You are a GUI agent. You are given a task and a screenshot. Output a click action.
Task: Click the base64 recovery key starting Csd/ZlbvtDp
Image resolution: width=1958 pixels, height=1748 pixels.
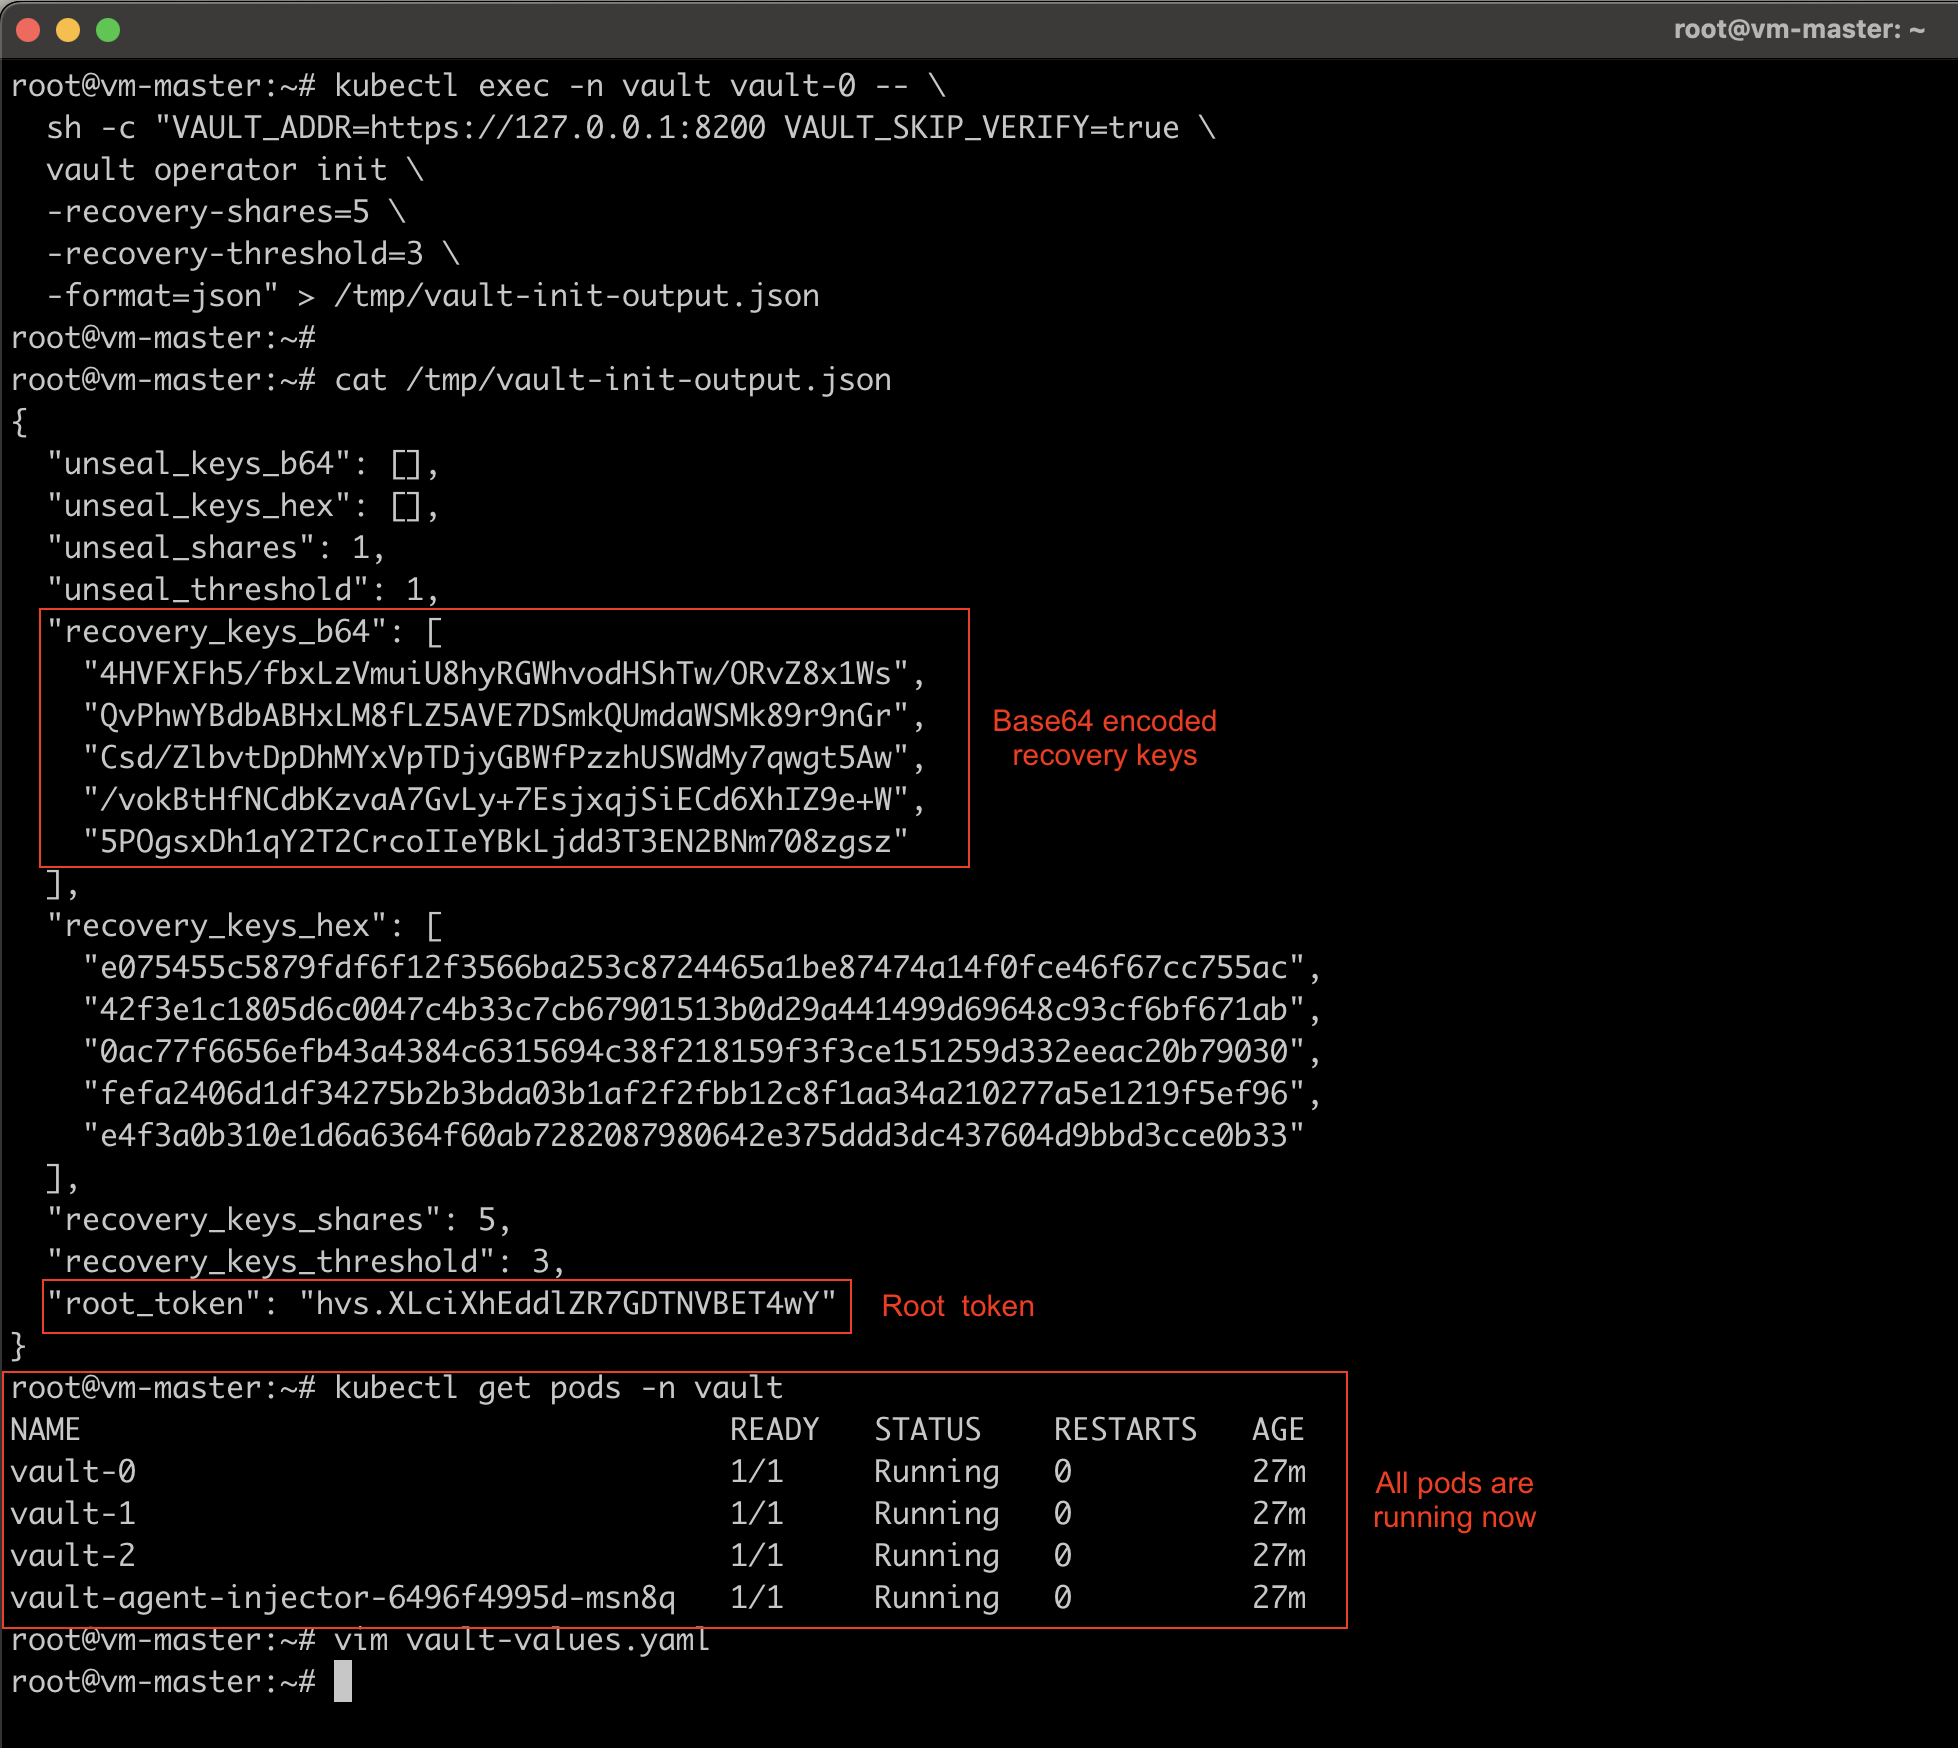coord(496,757)
